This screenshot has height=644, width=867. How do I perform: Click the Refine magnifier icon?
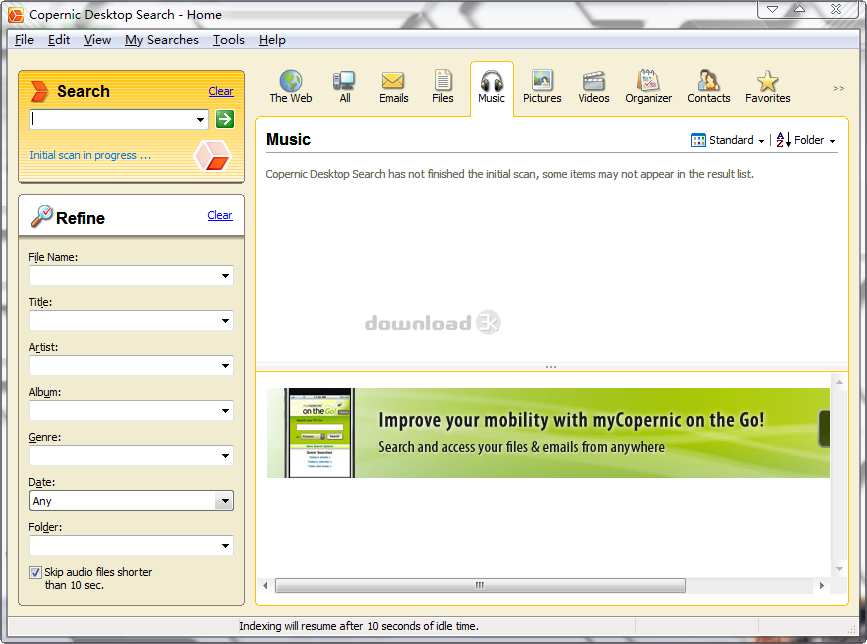coord(41,216)
